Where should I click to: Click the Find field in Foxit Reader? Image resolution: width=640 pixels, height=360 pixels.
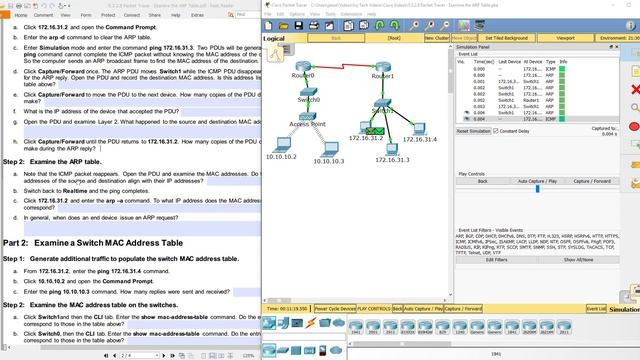247,15
